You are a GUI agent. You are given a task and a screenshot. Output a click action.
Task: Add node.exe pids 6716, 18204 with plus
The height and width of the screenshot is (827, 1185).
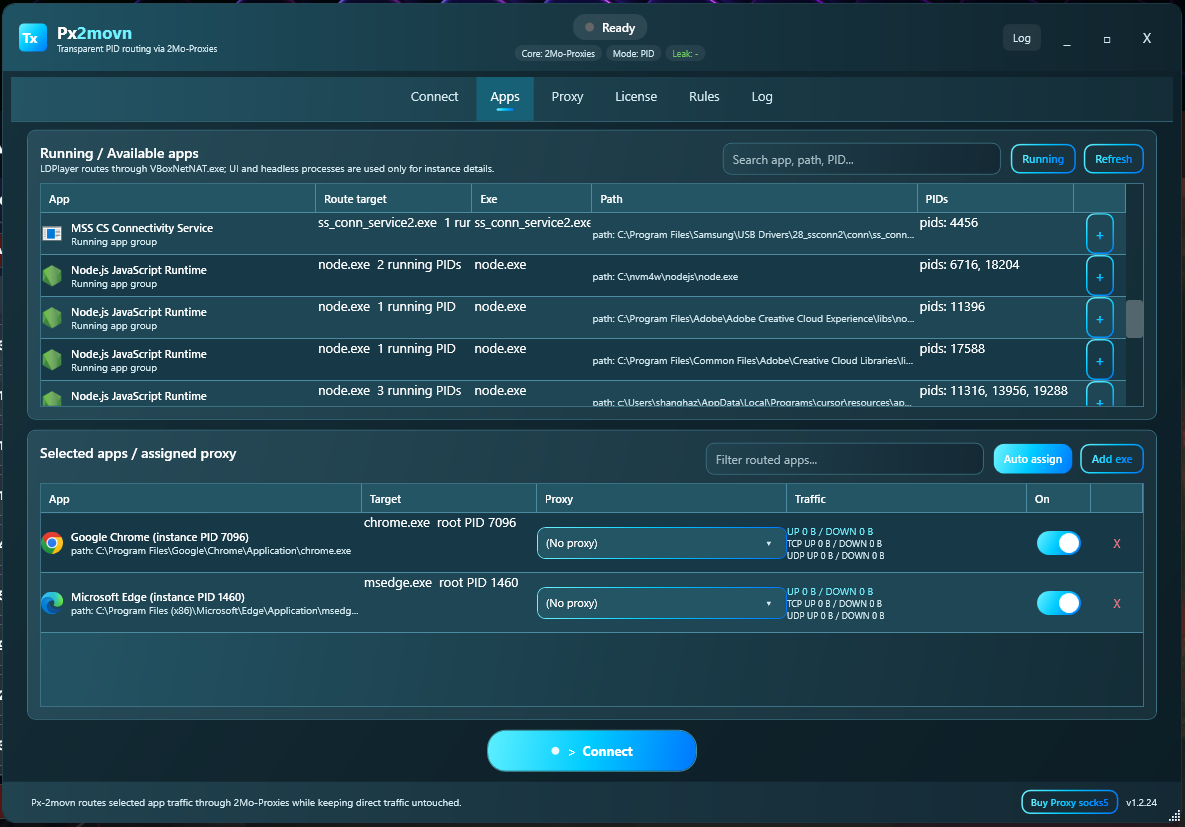coord(1099,277)
